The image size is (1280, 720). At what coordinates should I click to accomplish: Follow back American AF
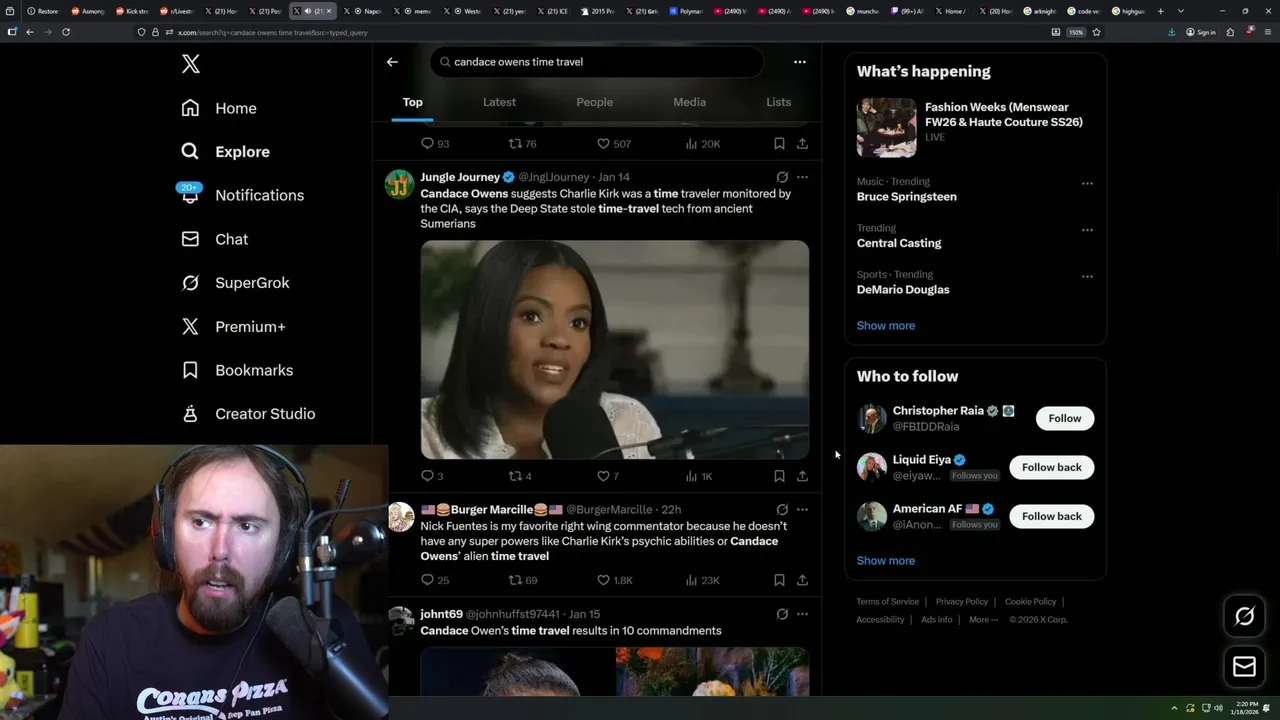(x=1052, y=516)
